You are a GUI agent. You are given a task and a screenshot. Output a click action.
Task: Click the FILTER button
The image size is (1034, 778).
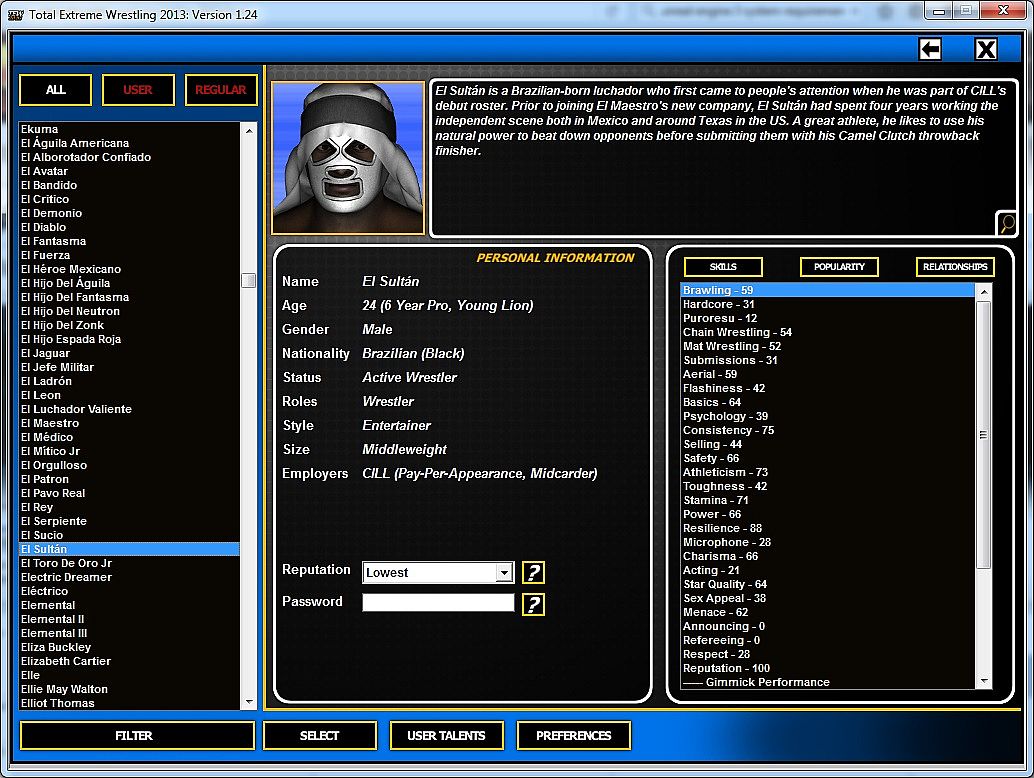point(137,735)
